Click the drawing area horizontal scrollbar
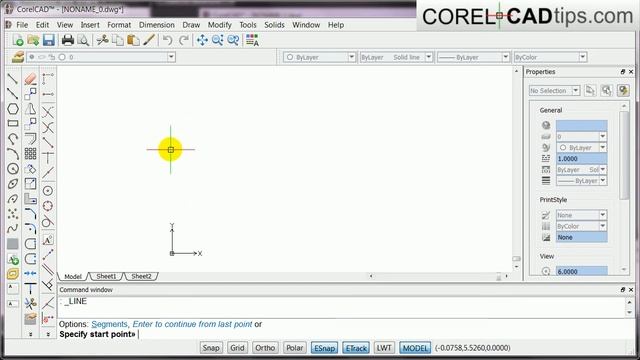Screen dimensions: 640x360 tap(439, 276)
